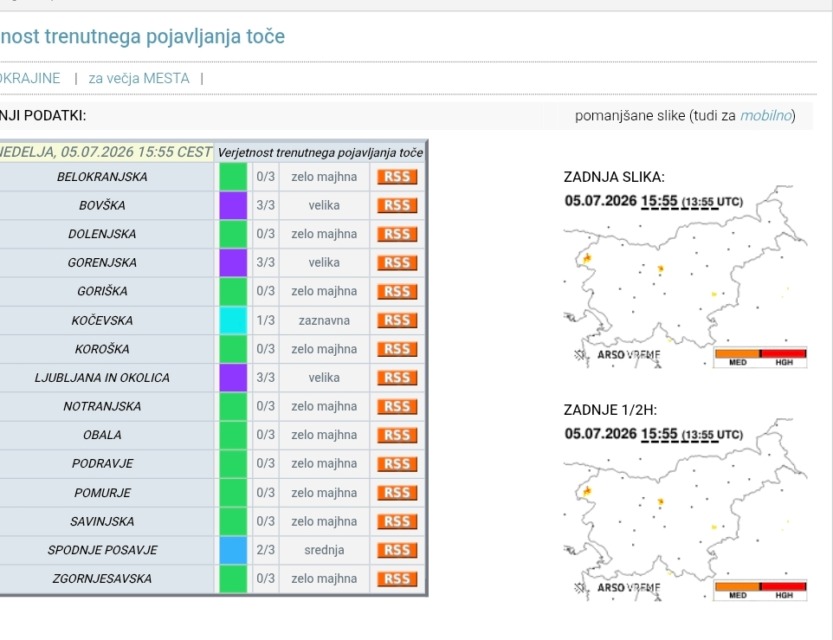
Task: Open the RSS feed for Belokranjska
Action: 397,177
